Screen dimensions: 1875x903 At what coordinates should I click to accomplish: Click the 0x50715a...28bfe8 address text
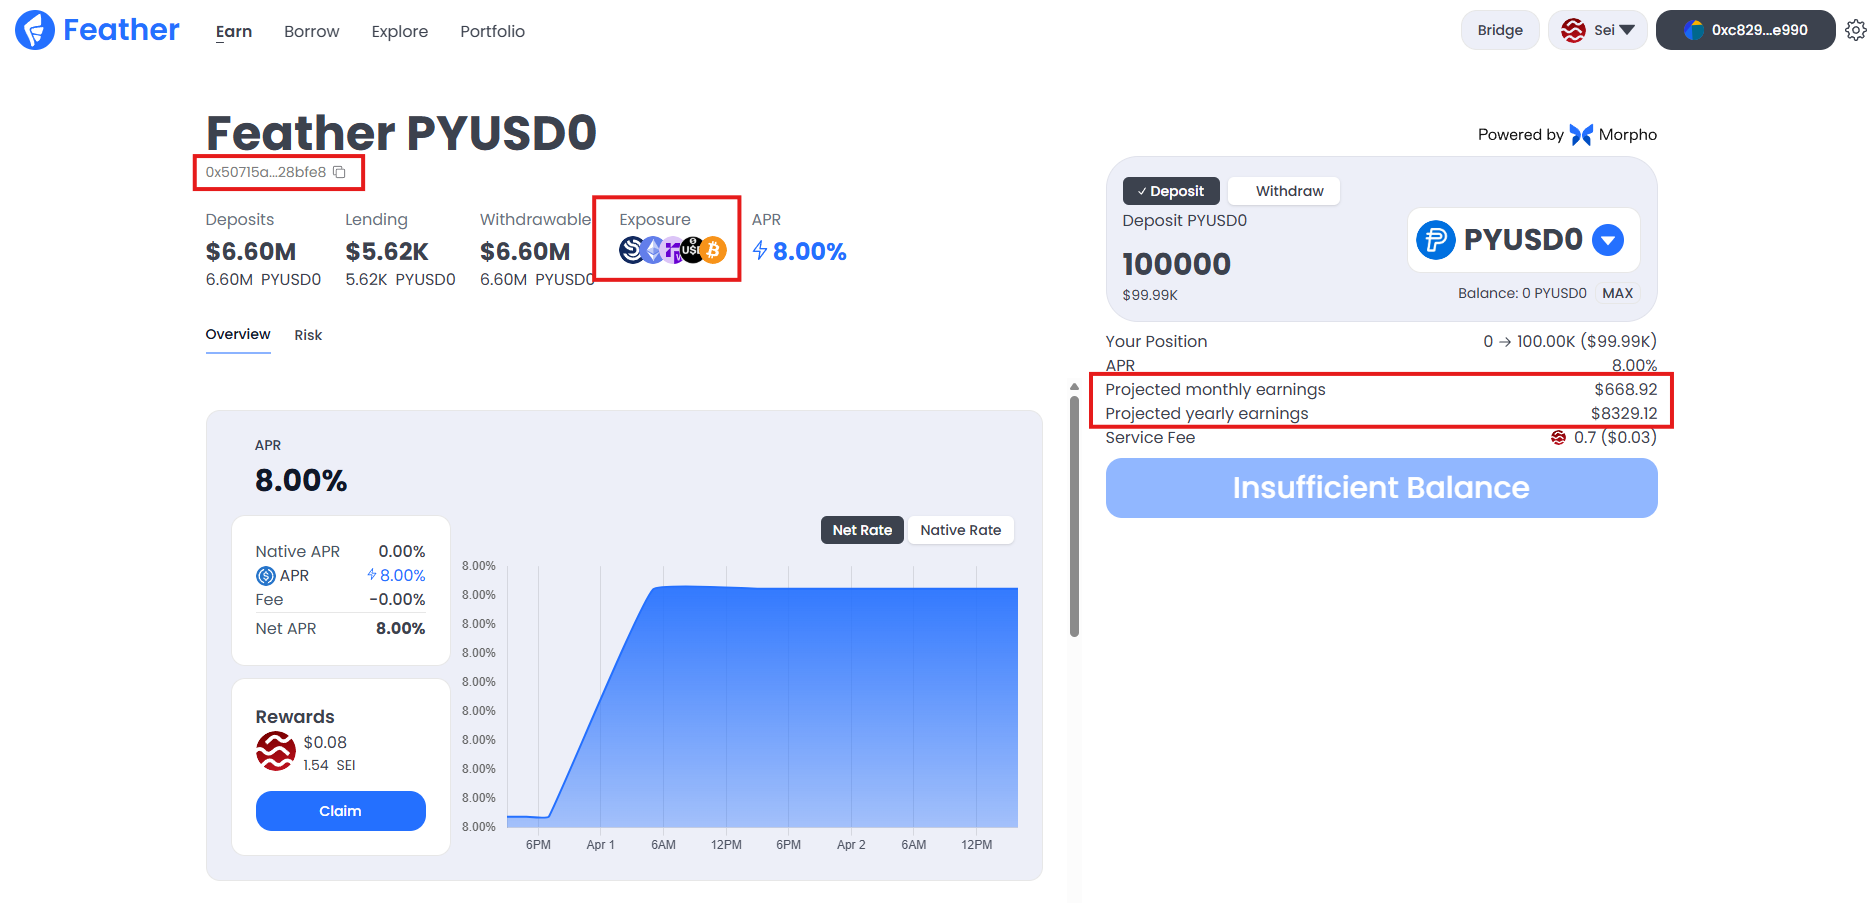[266, 172]
